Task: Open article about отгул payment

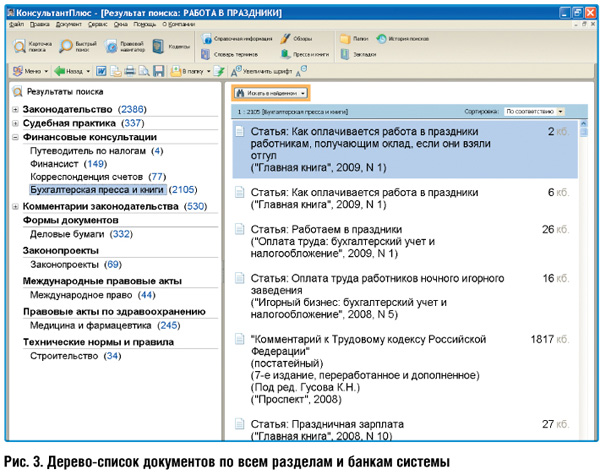Action: tap(405, 149)
